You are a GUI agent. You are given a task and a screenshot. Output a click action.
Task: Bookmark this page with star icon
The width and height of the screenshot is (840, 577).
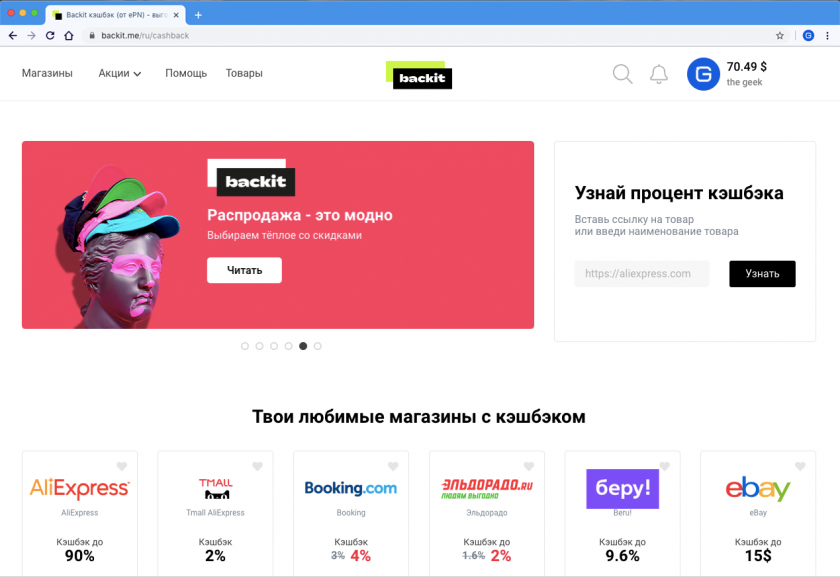pyautogui.click(x=779, y=35)
